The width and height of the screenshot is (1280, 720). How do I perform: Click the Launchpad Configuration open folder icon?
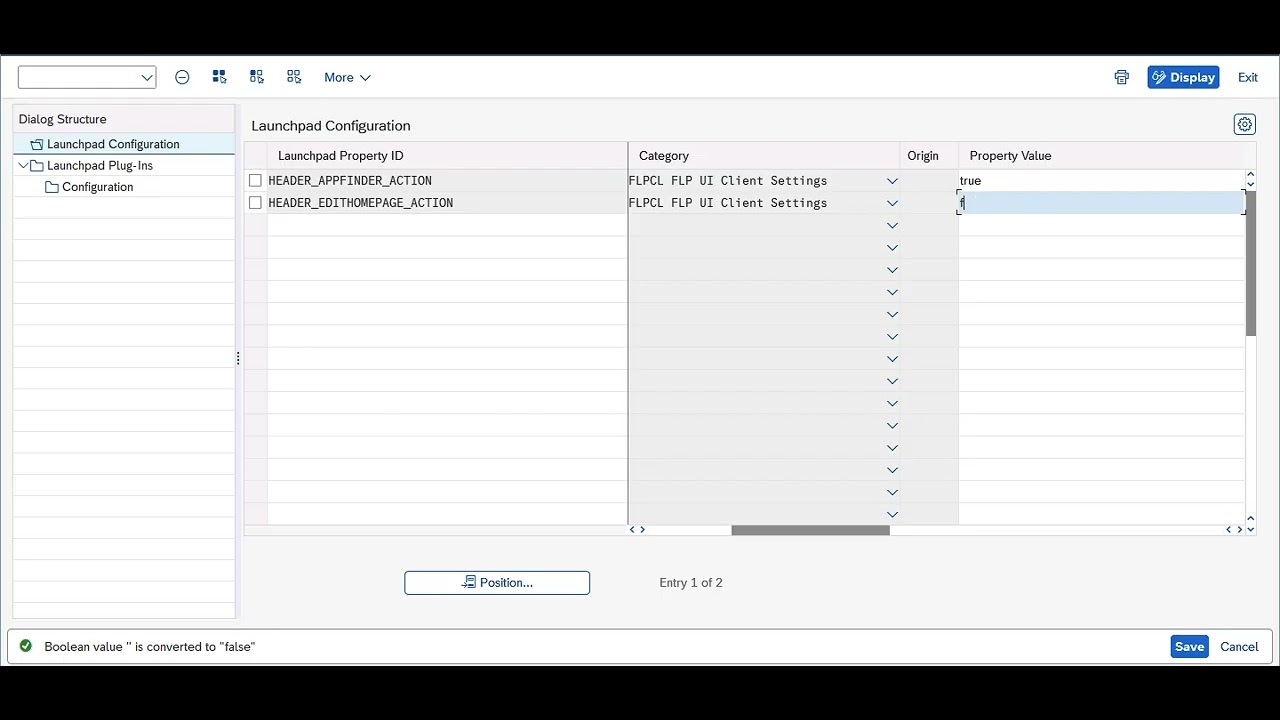(x=37, y=144)
